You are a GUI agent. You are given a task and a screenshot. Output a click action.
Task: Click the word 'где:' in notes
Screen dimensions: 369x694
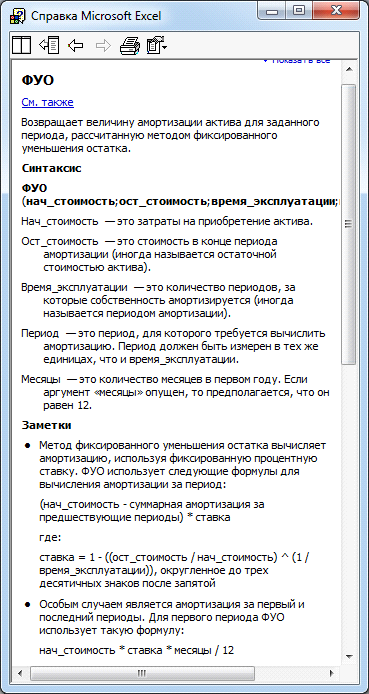pos(50,538)
